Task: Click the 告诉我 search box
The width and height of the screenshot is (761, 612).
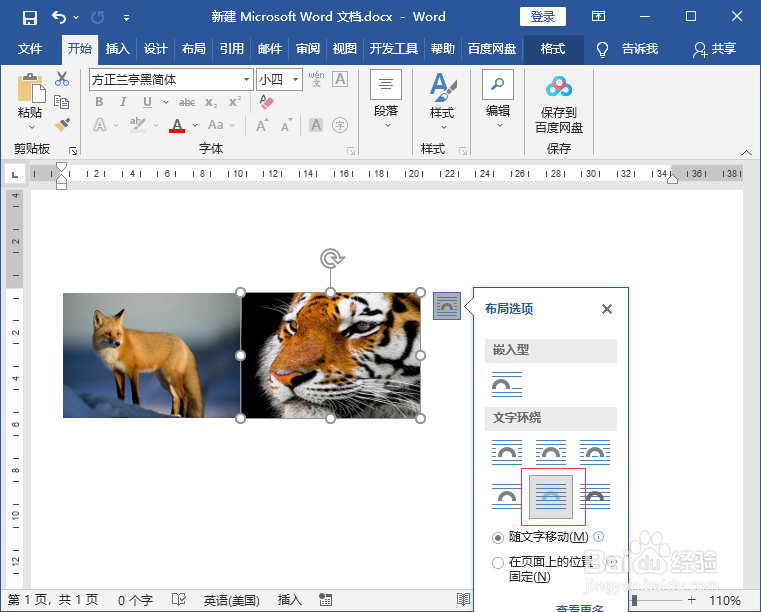Action: pos(640,49)
